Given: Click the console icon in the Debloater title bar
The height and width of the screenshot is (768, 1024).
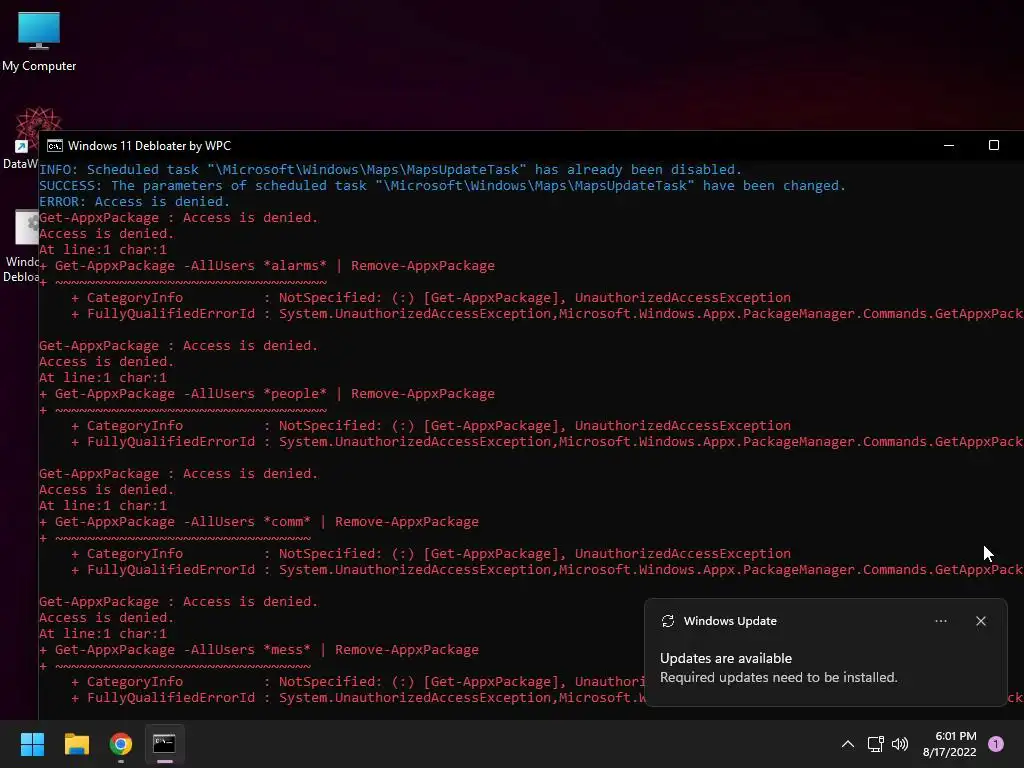Looking at the screenshot, I should click(55, 146).
